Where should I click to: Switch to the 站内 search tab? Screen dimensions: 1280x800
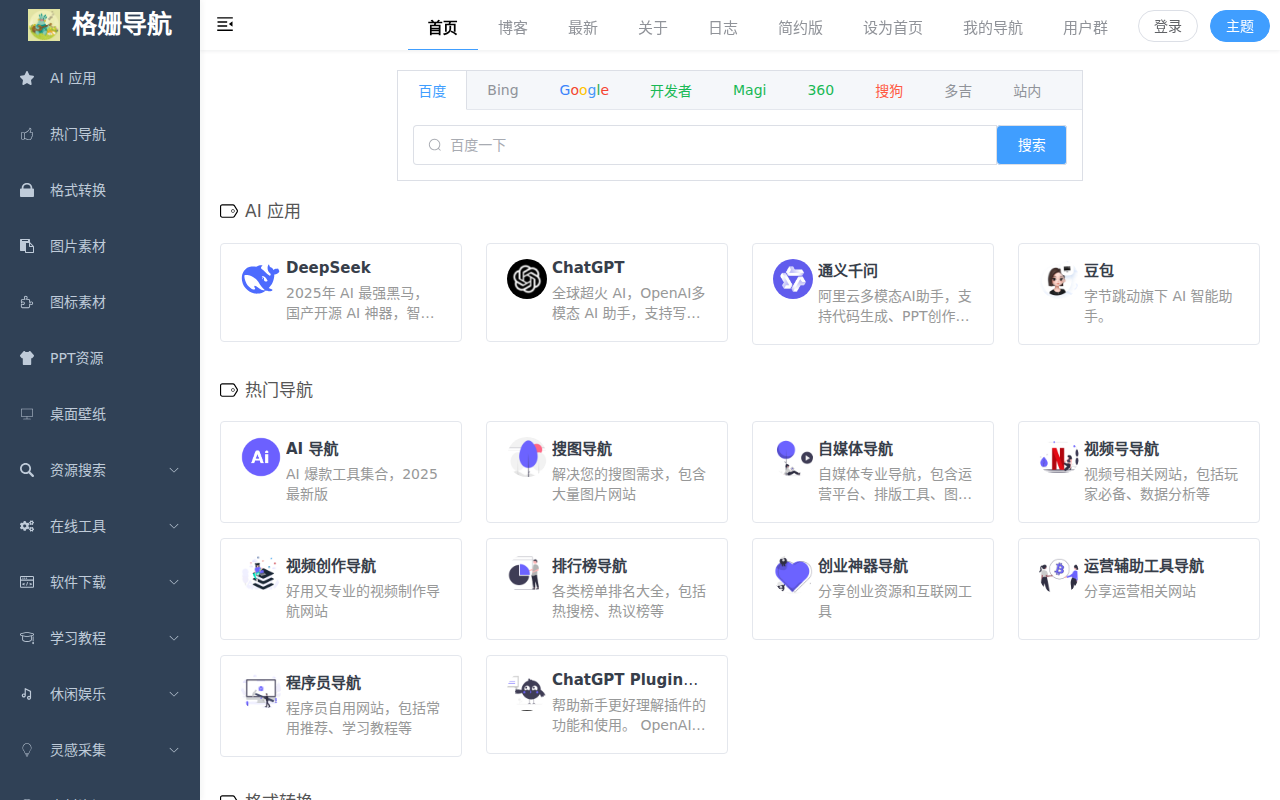tap(1027, 90)
